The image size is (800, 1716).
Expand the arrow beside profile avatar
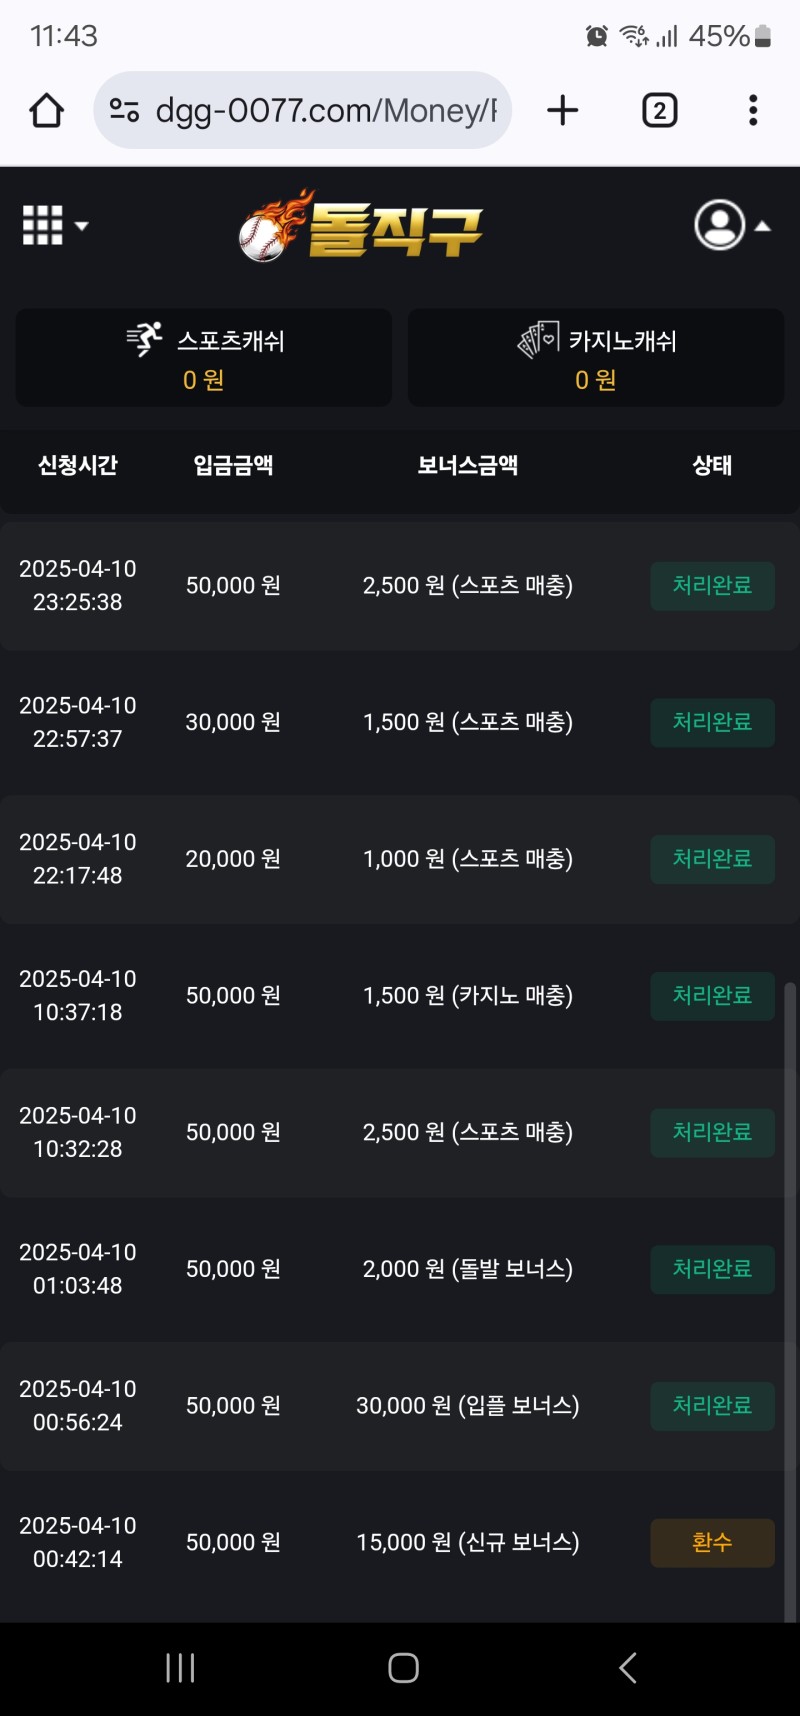point(763,226)
